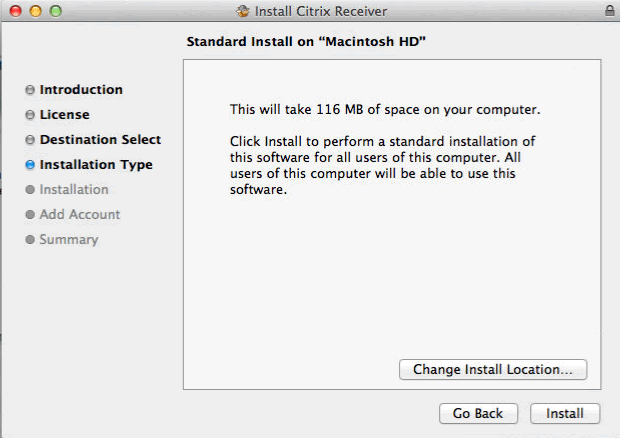Click the 'Standard Install on Macintosh HD' heading
Viewport: 620px width, 438px height.
click(306, 42)
